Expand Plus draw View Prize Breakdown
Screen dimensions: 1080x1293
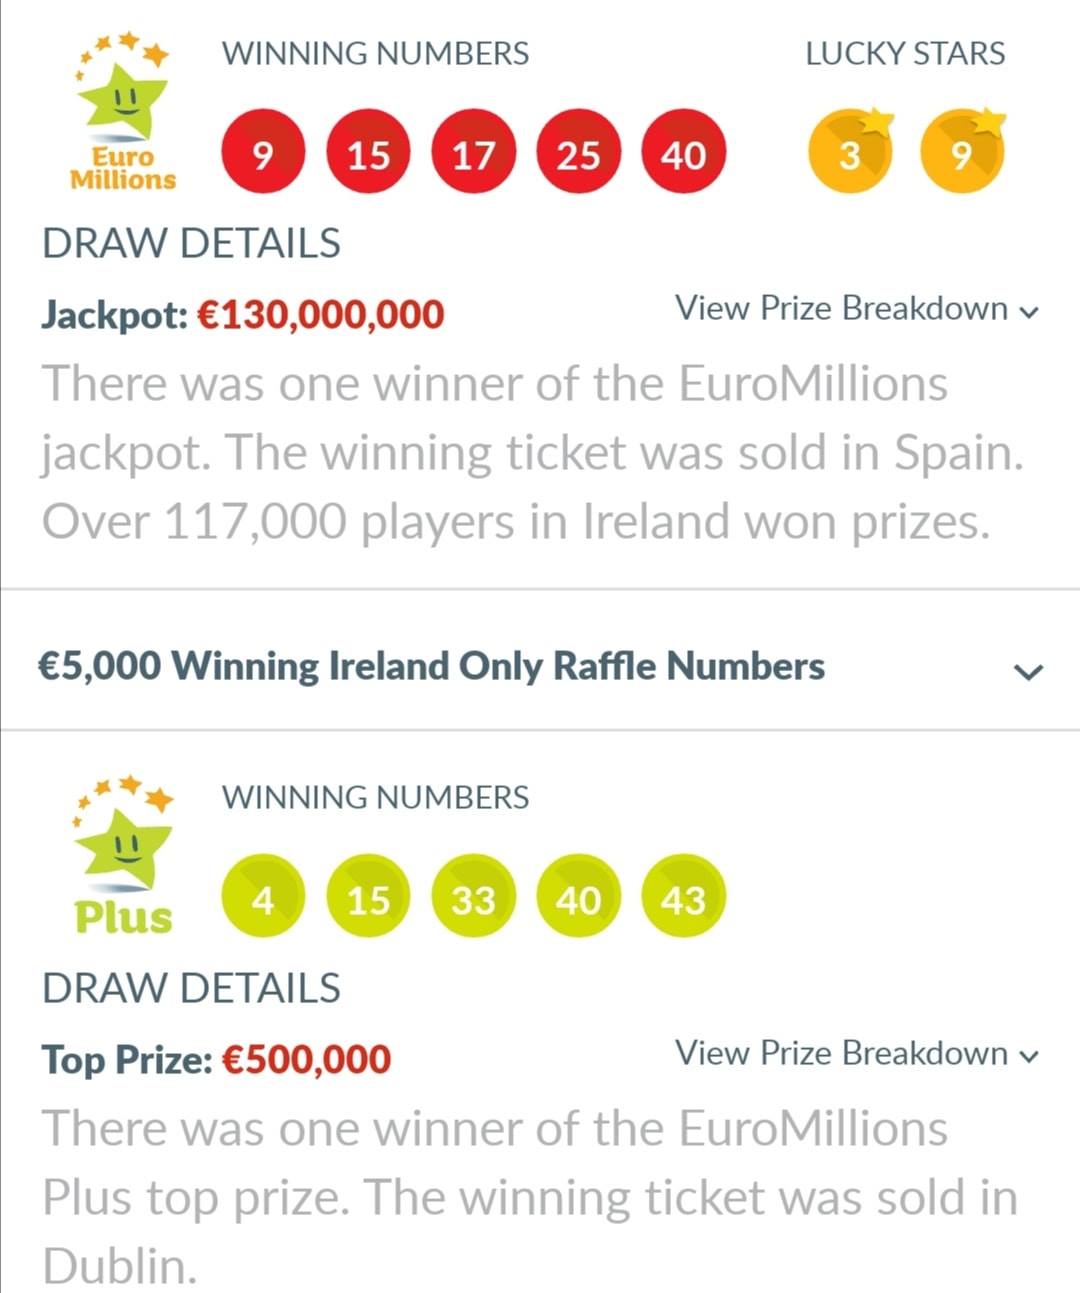click(858, 1054)
